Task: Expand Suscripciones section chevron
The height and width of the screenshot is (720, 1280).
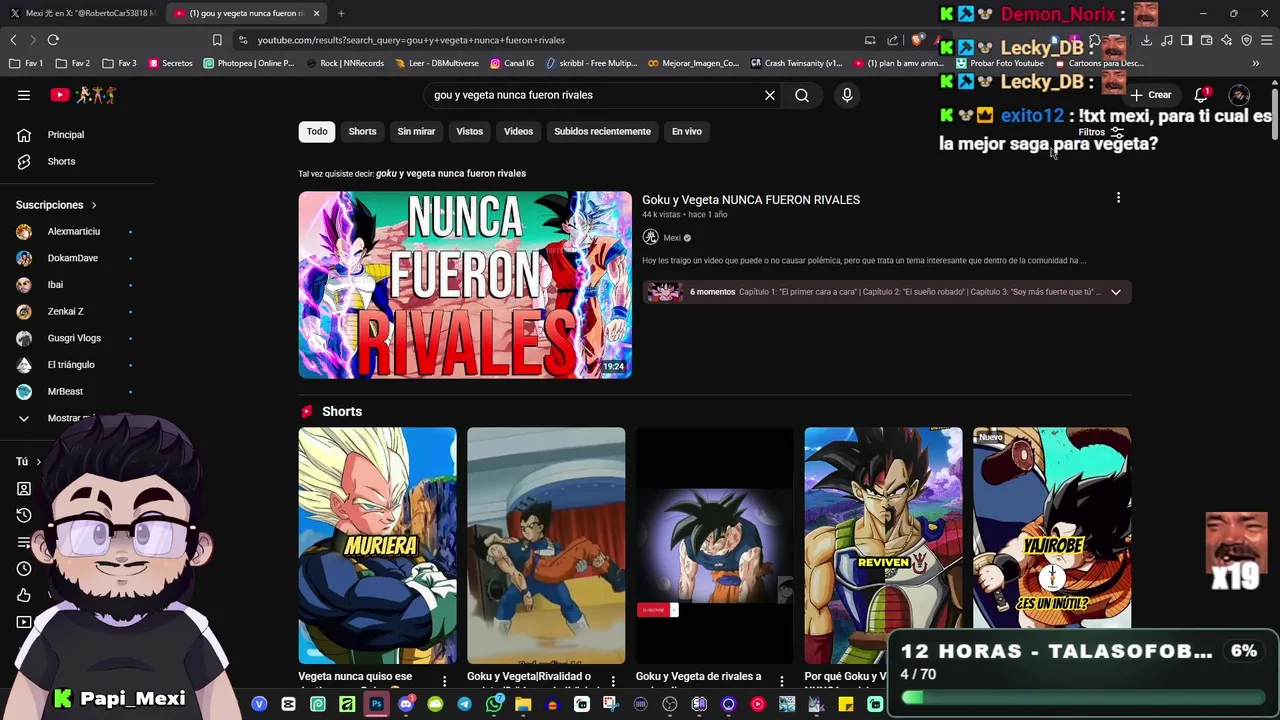Action: [x=94, y=205]
